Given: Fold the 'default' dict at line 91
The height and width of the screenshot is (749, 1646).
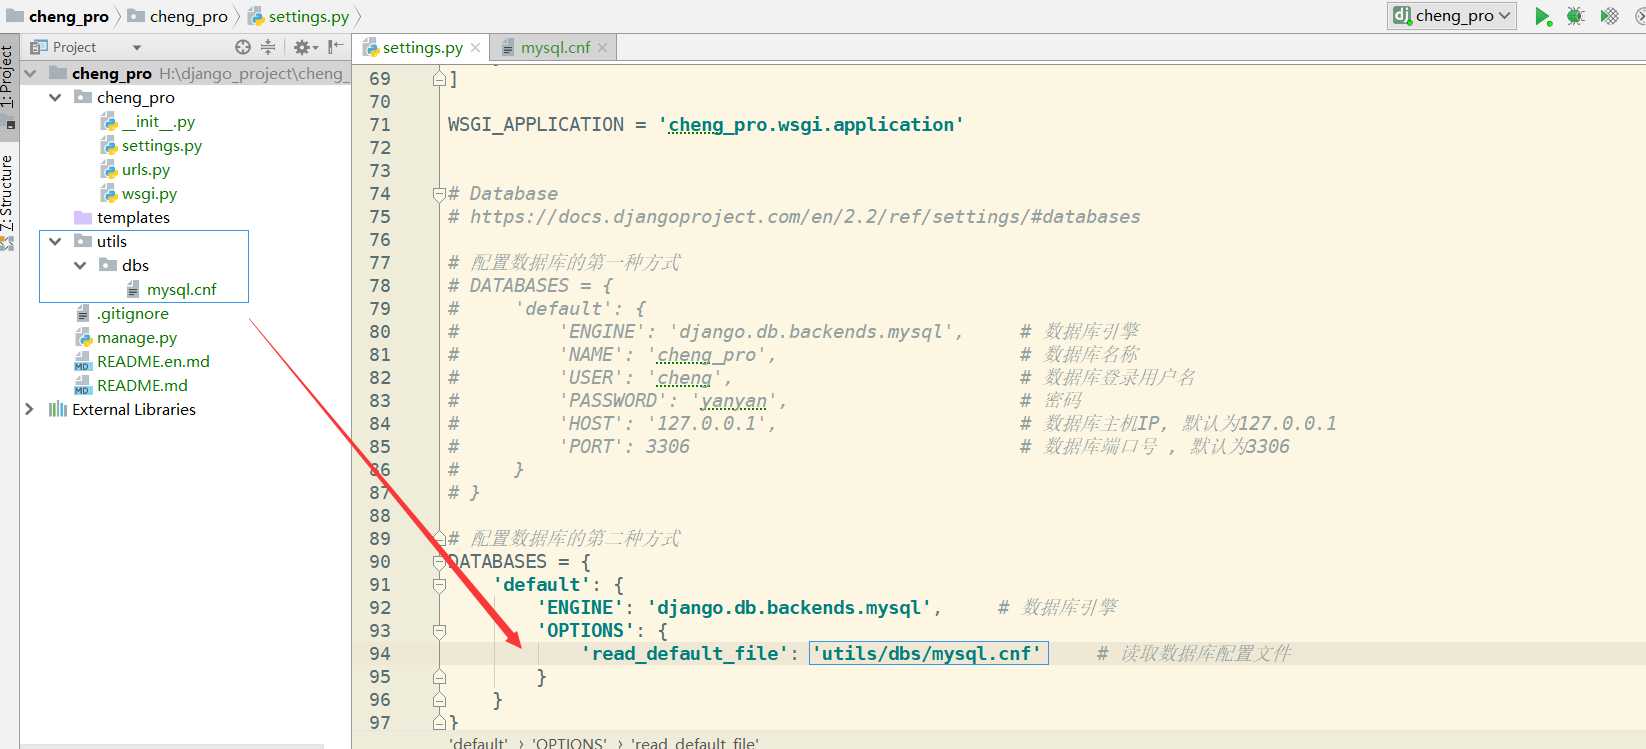Looking at the screenshot, I should 439,585.
